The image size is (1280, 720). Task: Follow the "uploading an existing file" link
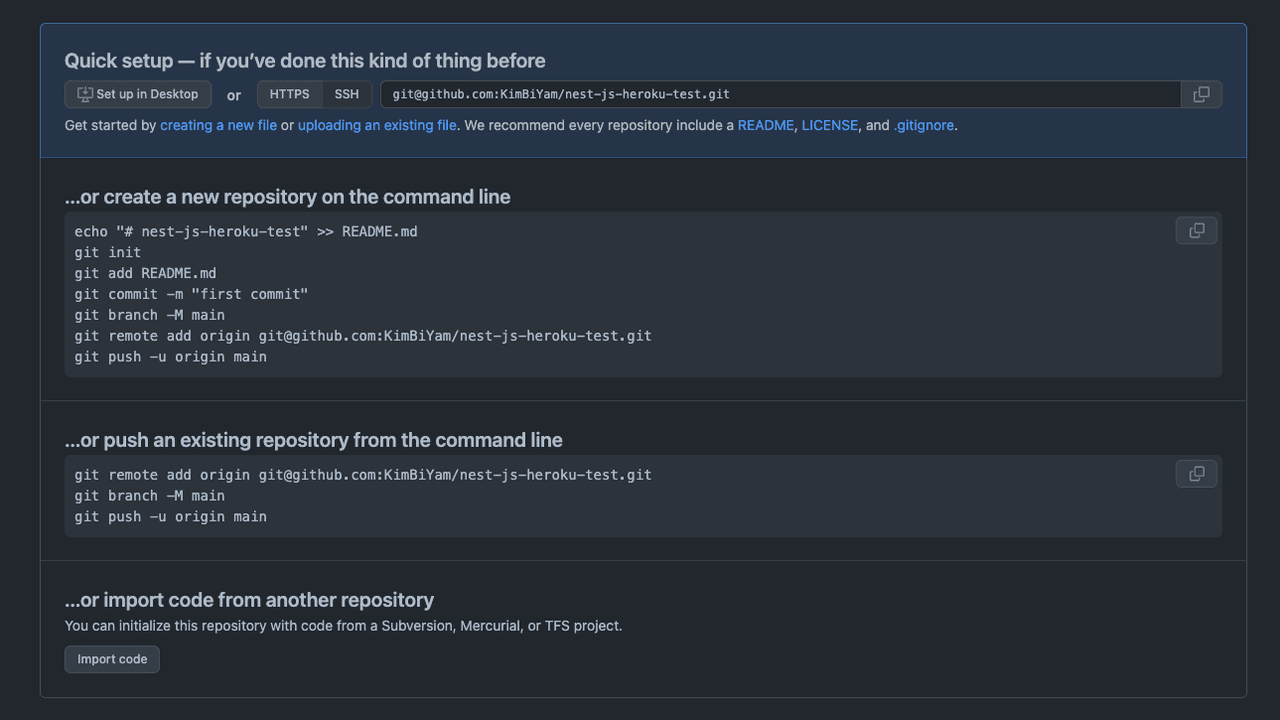[377, 125]
